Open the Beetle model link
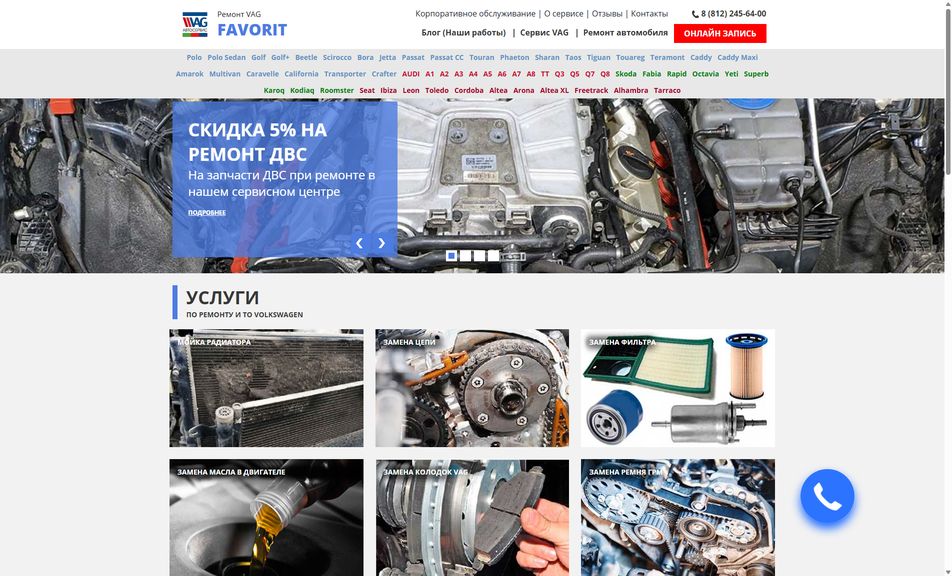 (x=306, y=58)
